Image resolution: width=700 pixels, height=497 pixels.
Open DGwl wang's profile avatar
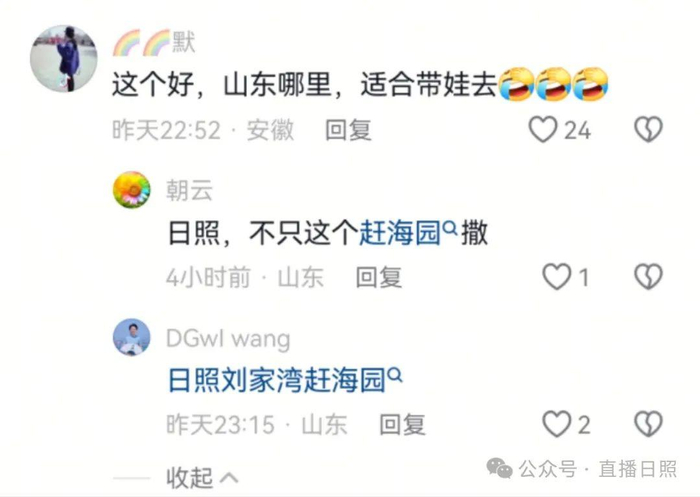(x=131, y=337)
